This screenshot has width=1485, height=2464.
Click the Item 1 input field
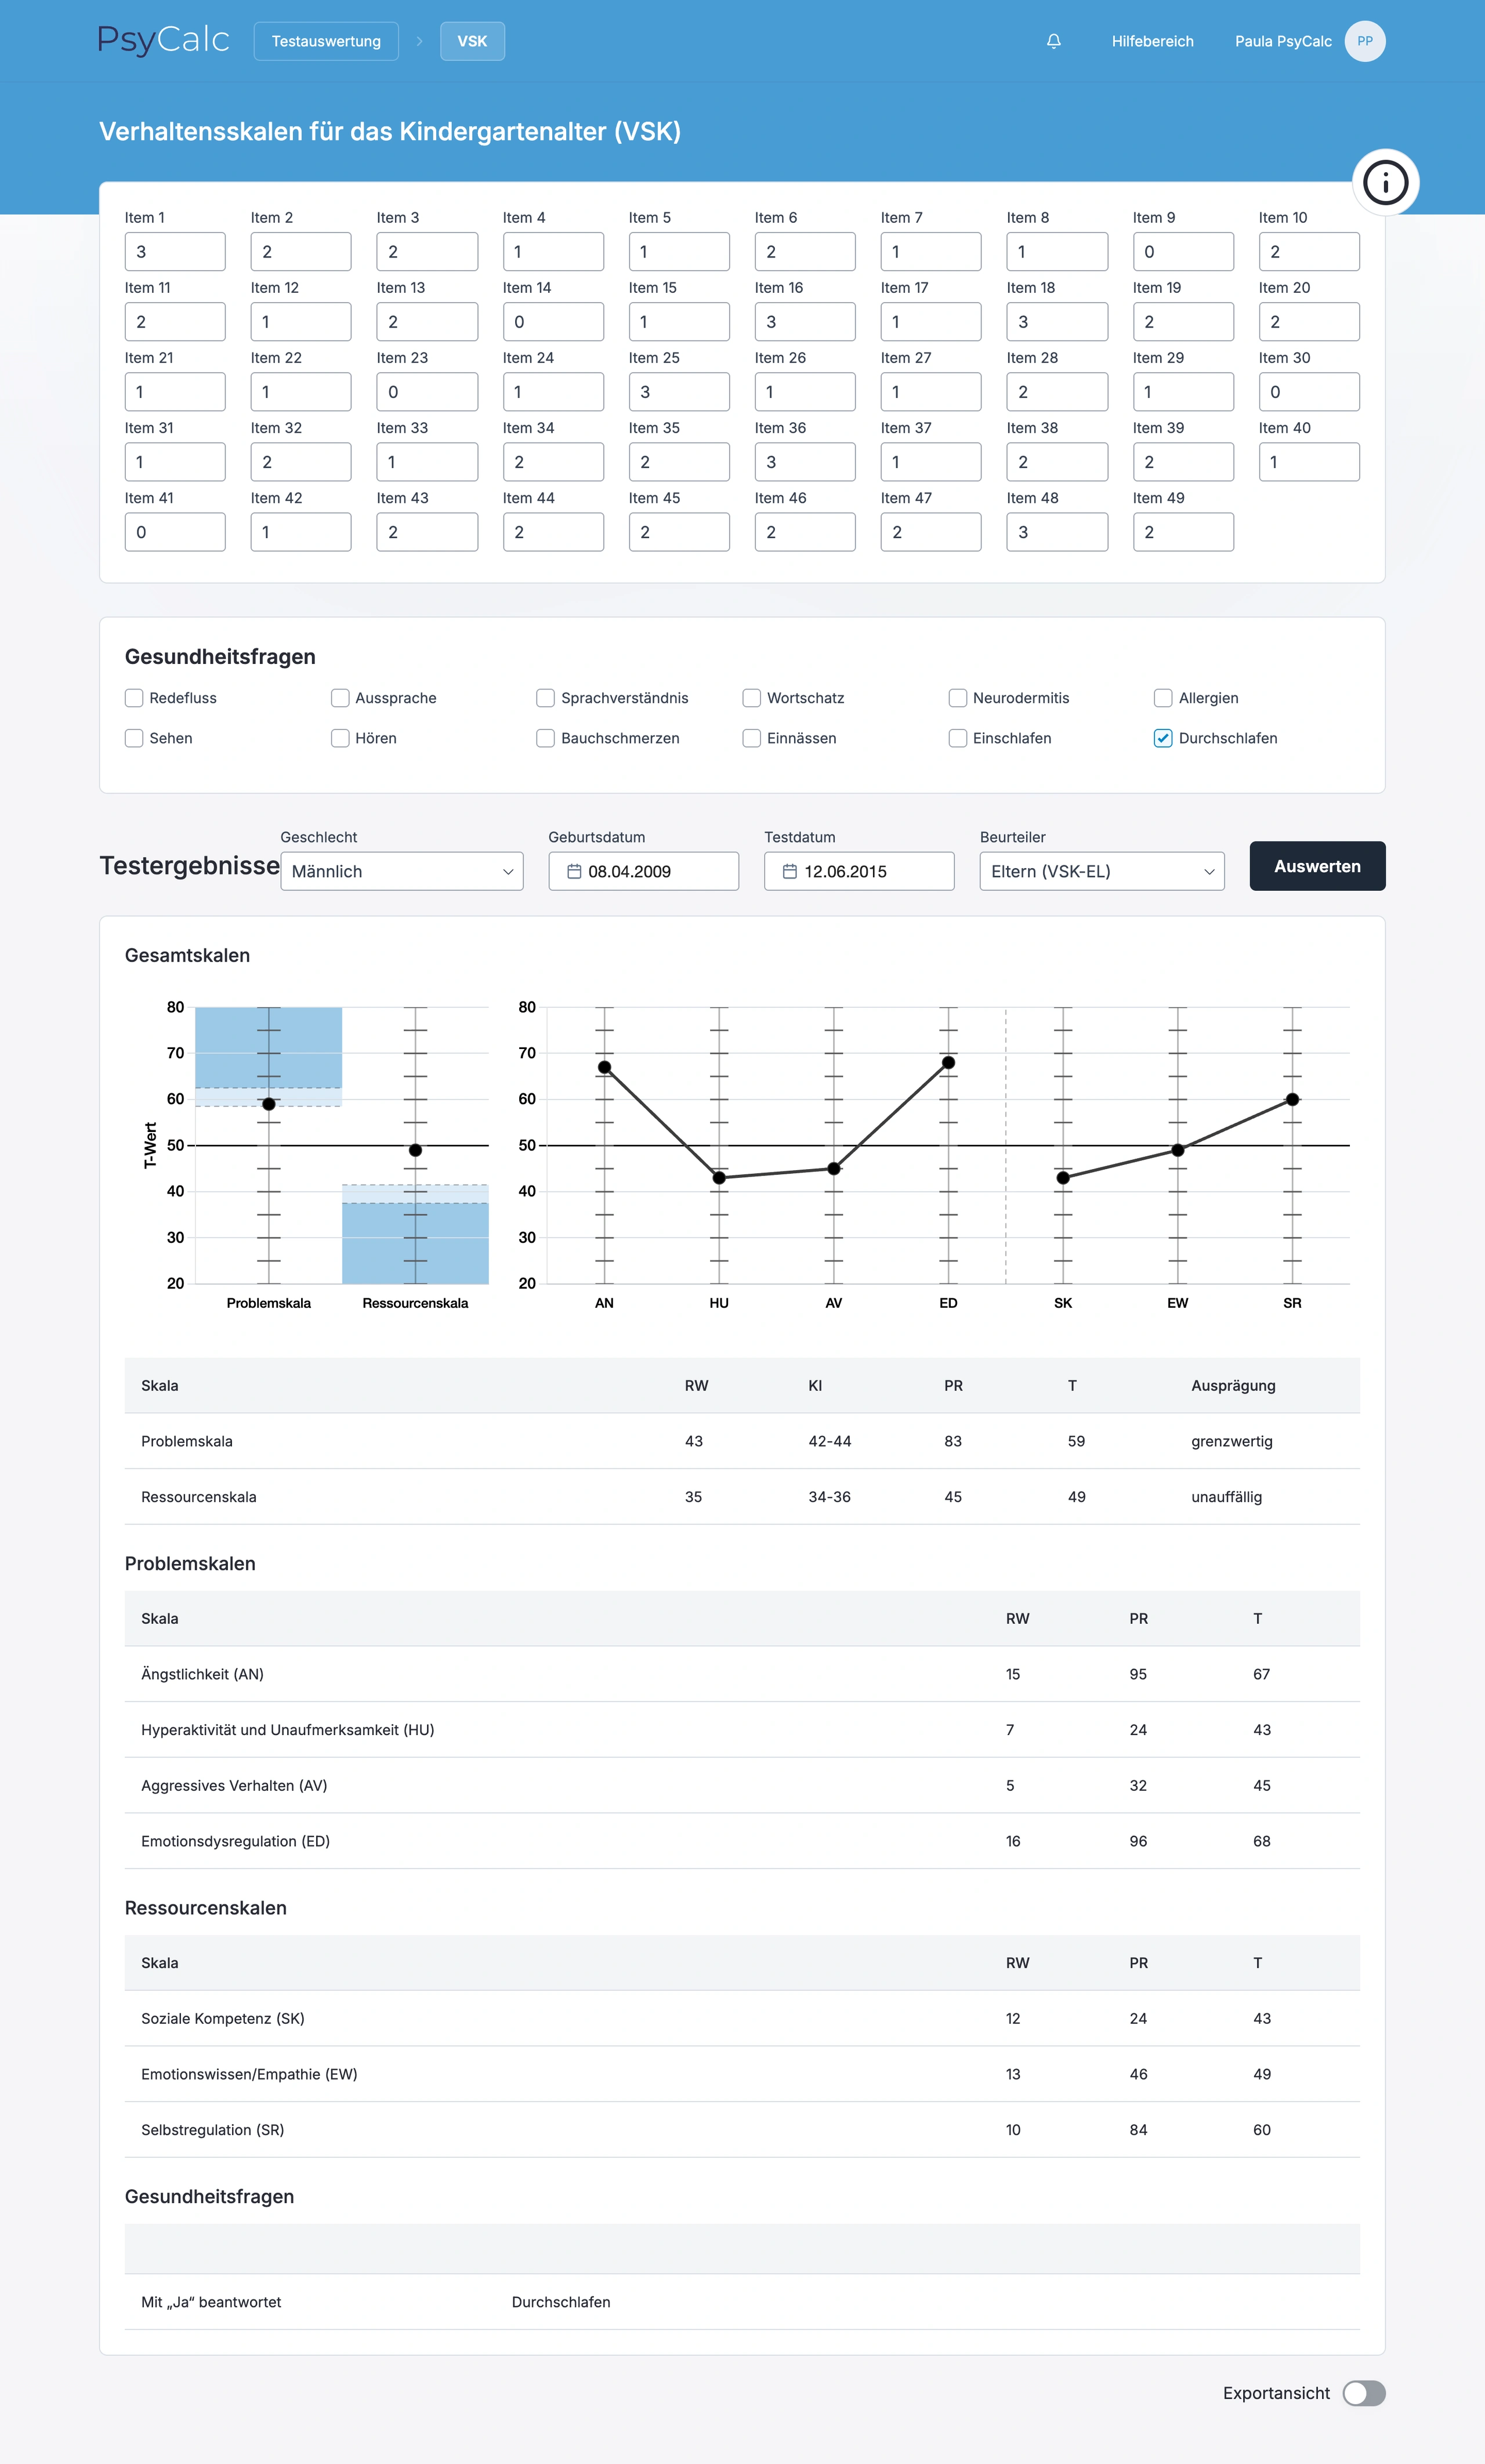click(x=175, y=252)
